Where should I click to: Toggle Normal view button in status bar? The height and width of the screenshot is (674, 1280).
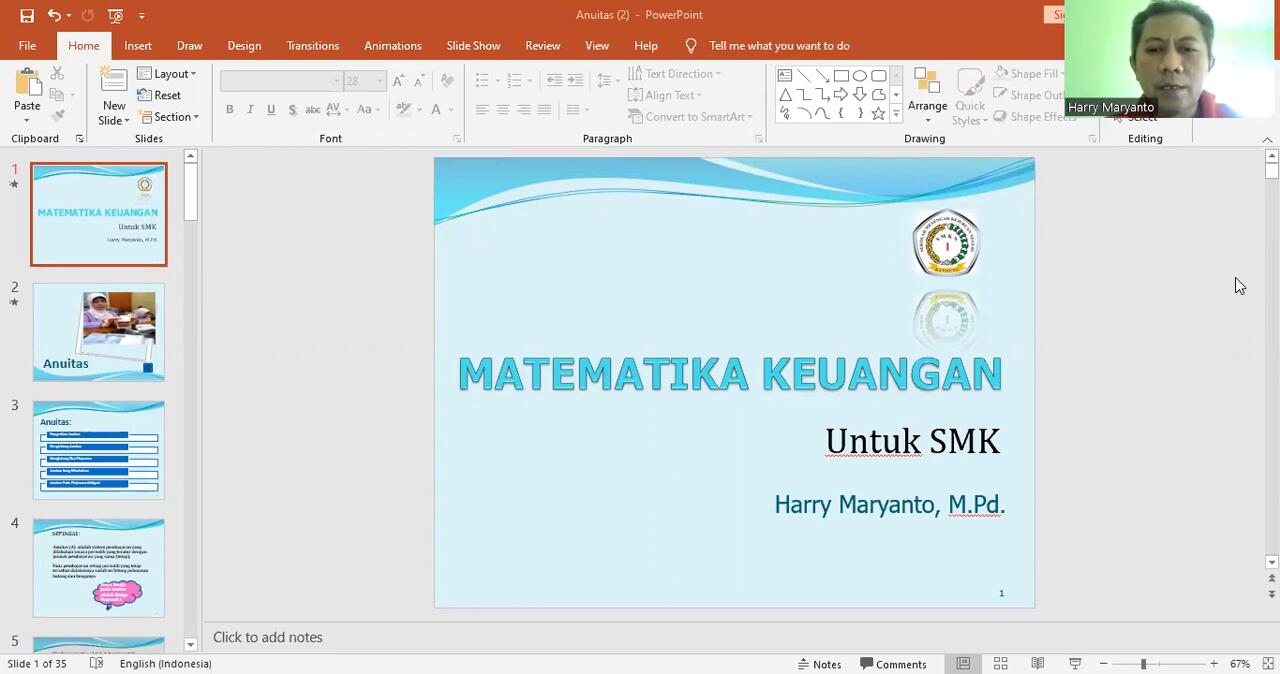[x=963, y=664]
